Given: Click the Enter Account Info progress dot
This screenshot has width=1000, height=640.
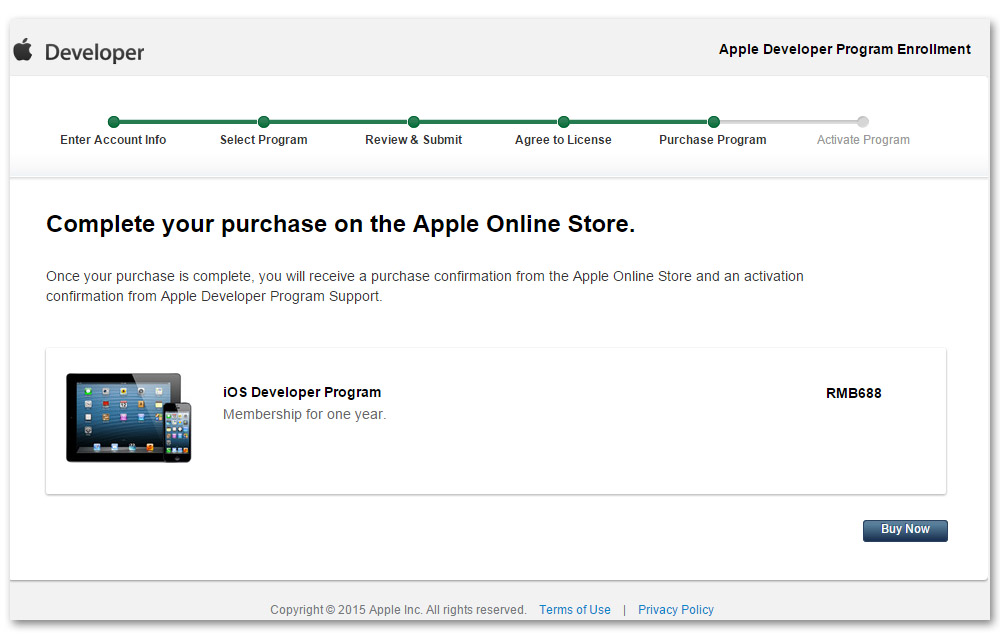Looking at the screenshot, I should (113, 121).
